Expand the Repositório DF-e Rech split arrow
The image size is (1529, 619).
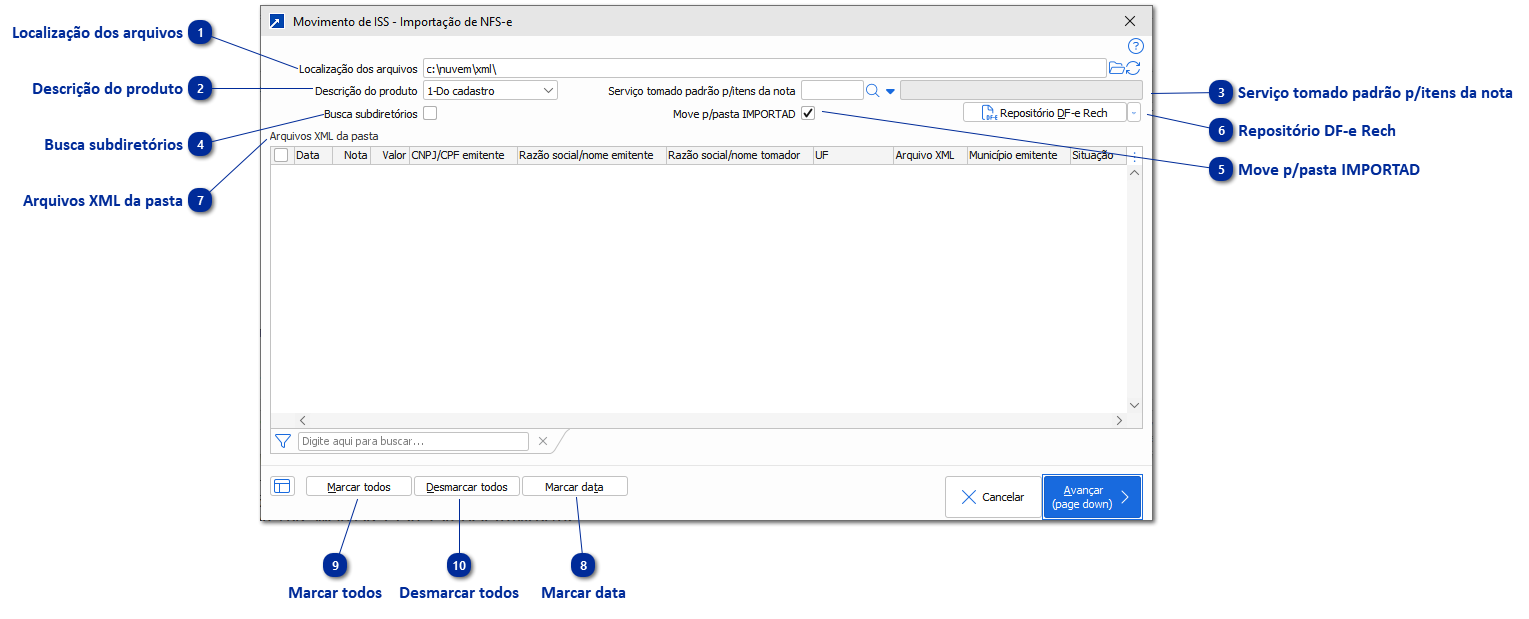(x=1133, y=113)
